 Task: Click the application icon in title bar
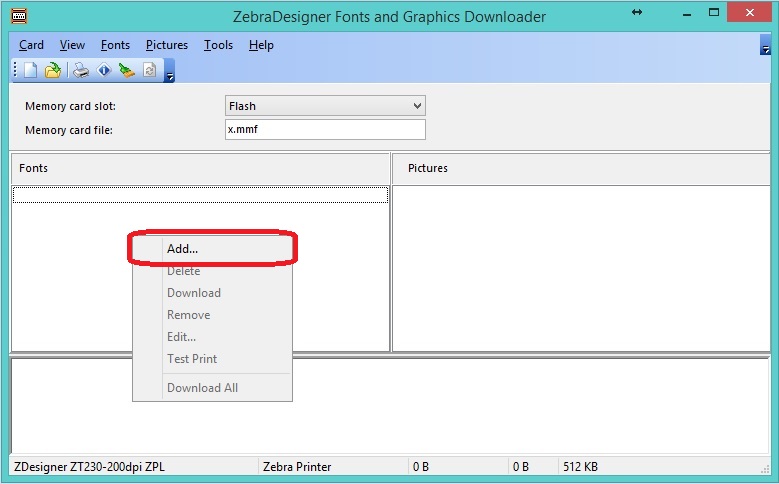point(18,15)
